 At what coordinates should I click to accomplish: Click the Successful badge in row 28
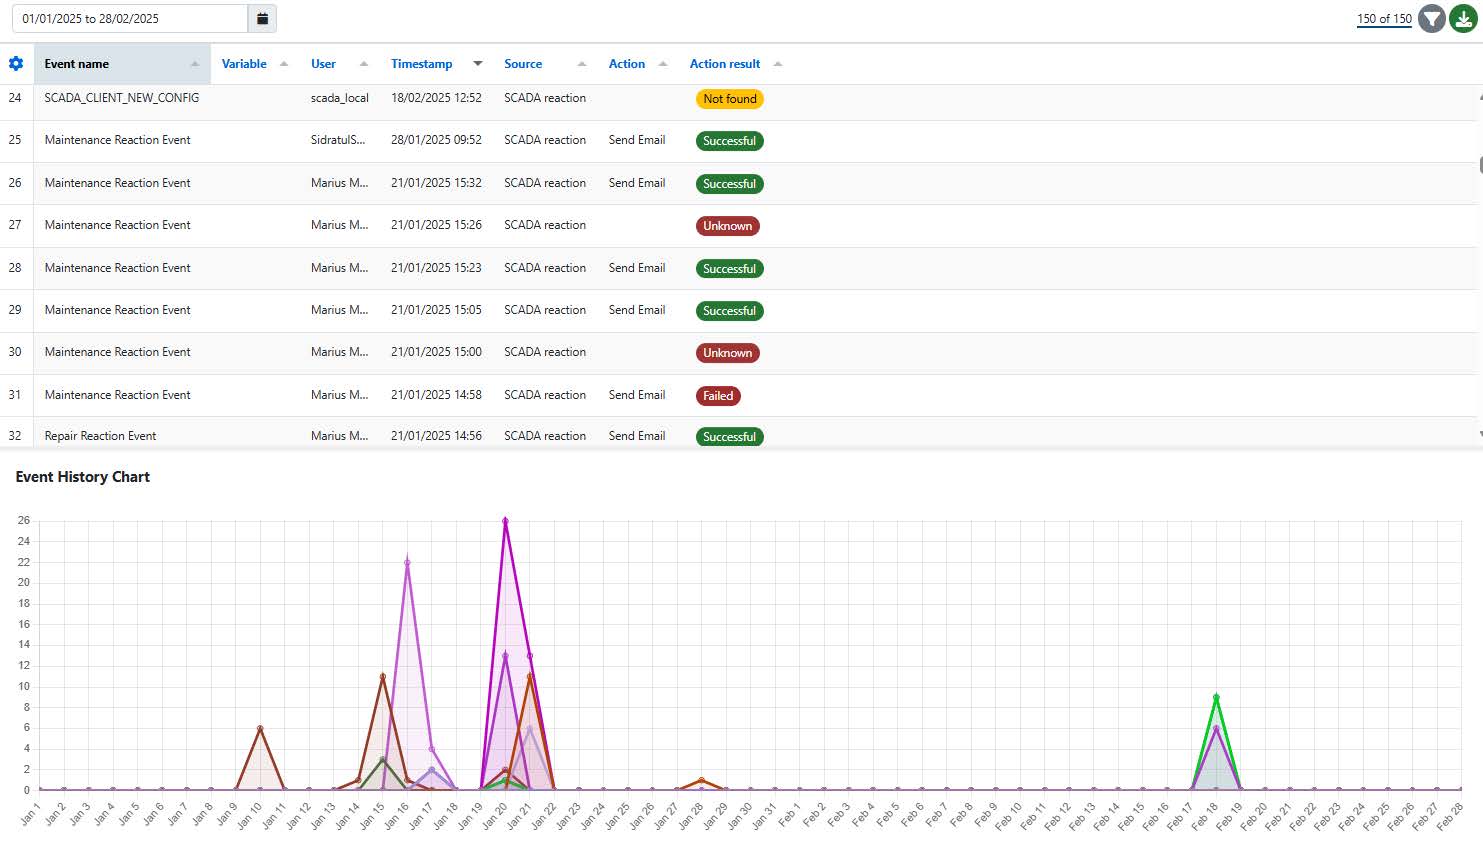(730, 269)
